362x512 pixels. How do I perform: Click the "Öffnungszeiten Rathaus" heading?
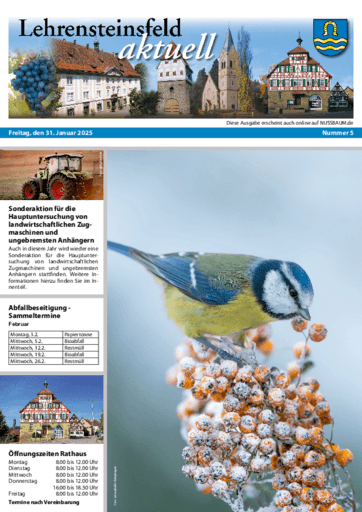(x=47, y=454)
